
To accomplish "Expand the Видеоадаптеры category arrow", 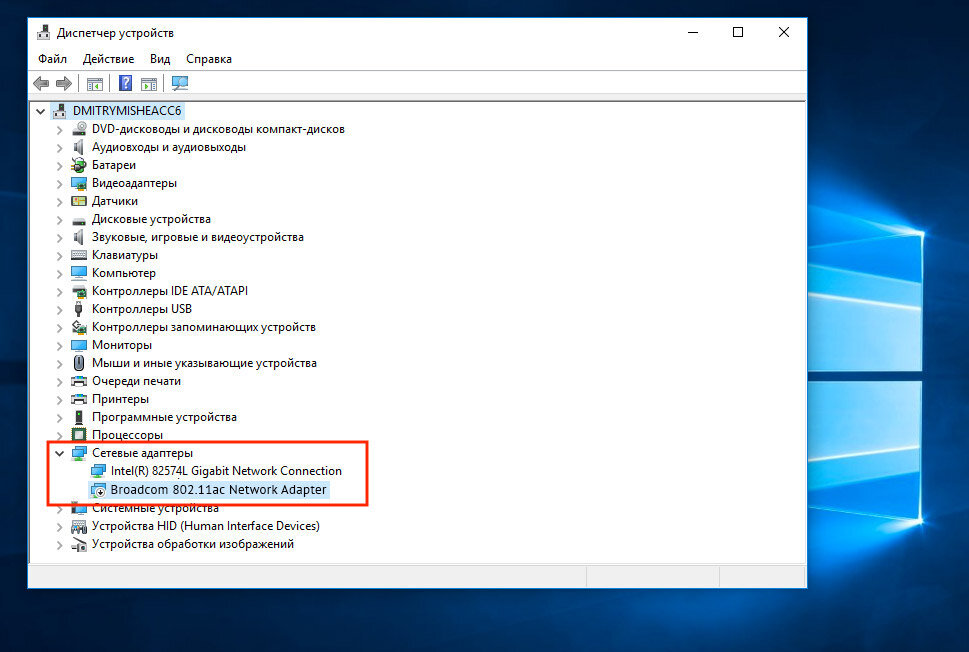I will click(x=59, y=184).
